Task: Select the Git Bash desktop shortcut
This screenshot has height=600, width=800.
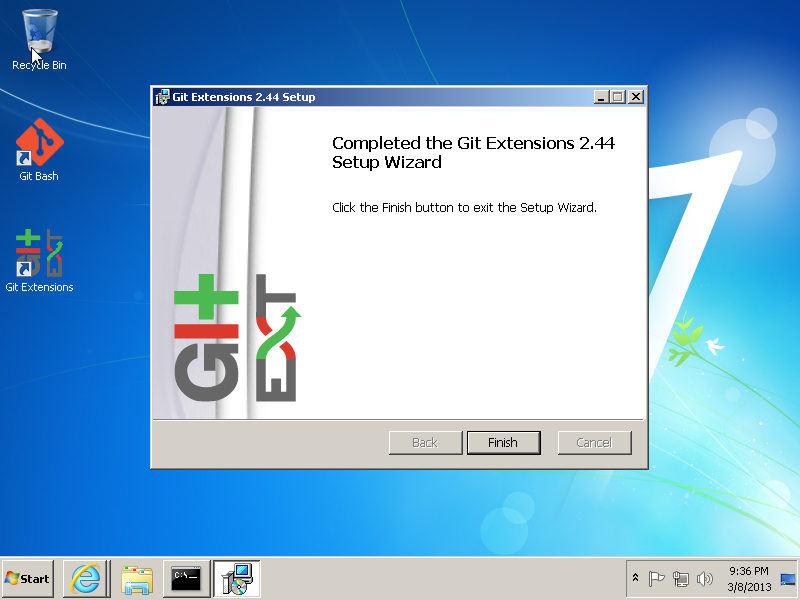Action: coord(39,150)
